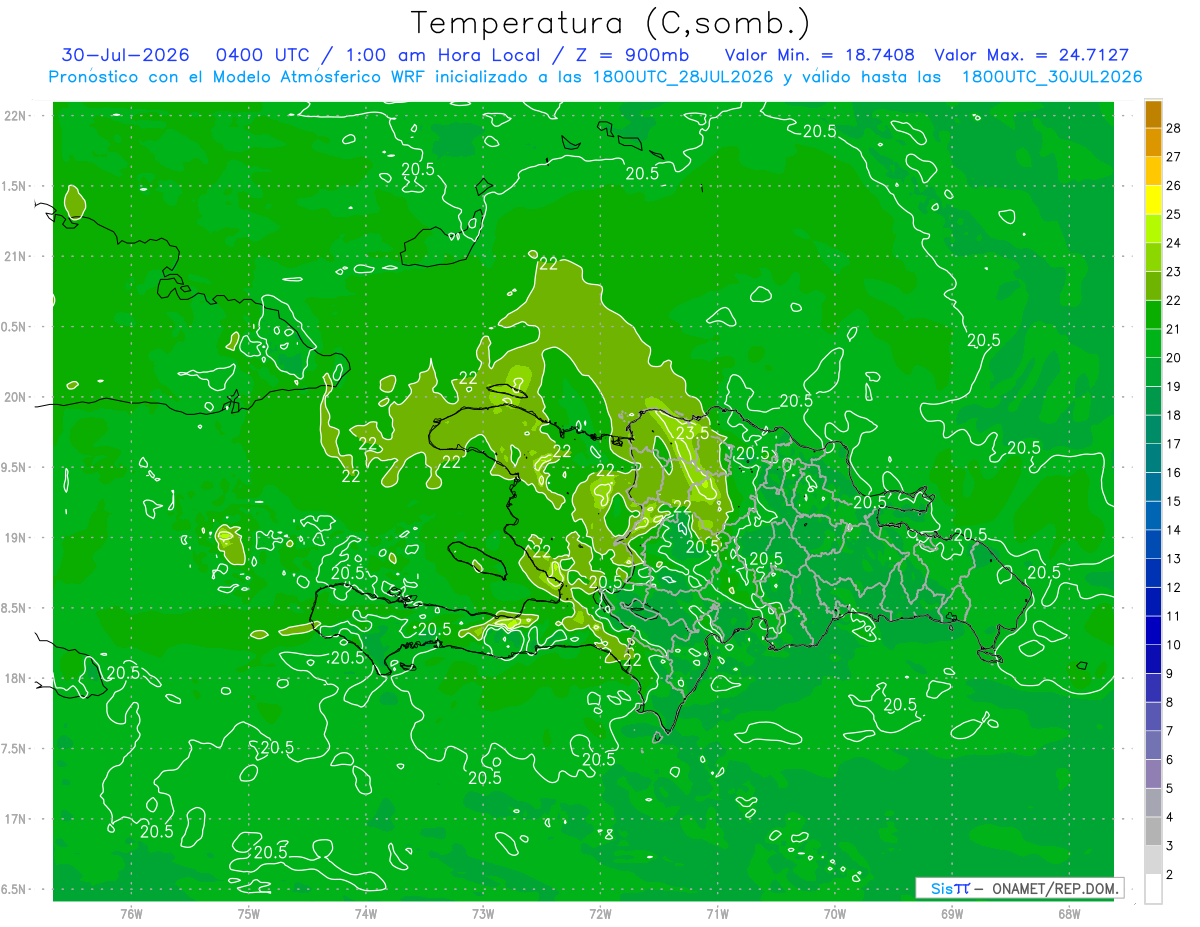Click the '23.5' contour label on the map

(x=692, y=433)
